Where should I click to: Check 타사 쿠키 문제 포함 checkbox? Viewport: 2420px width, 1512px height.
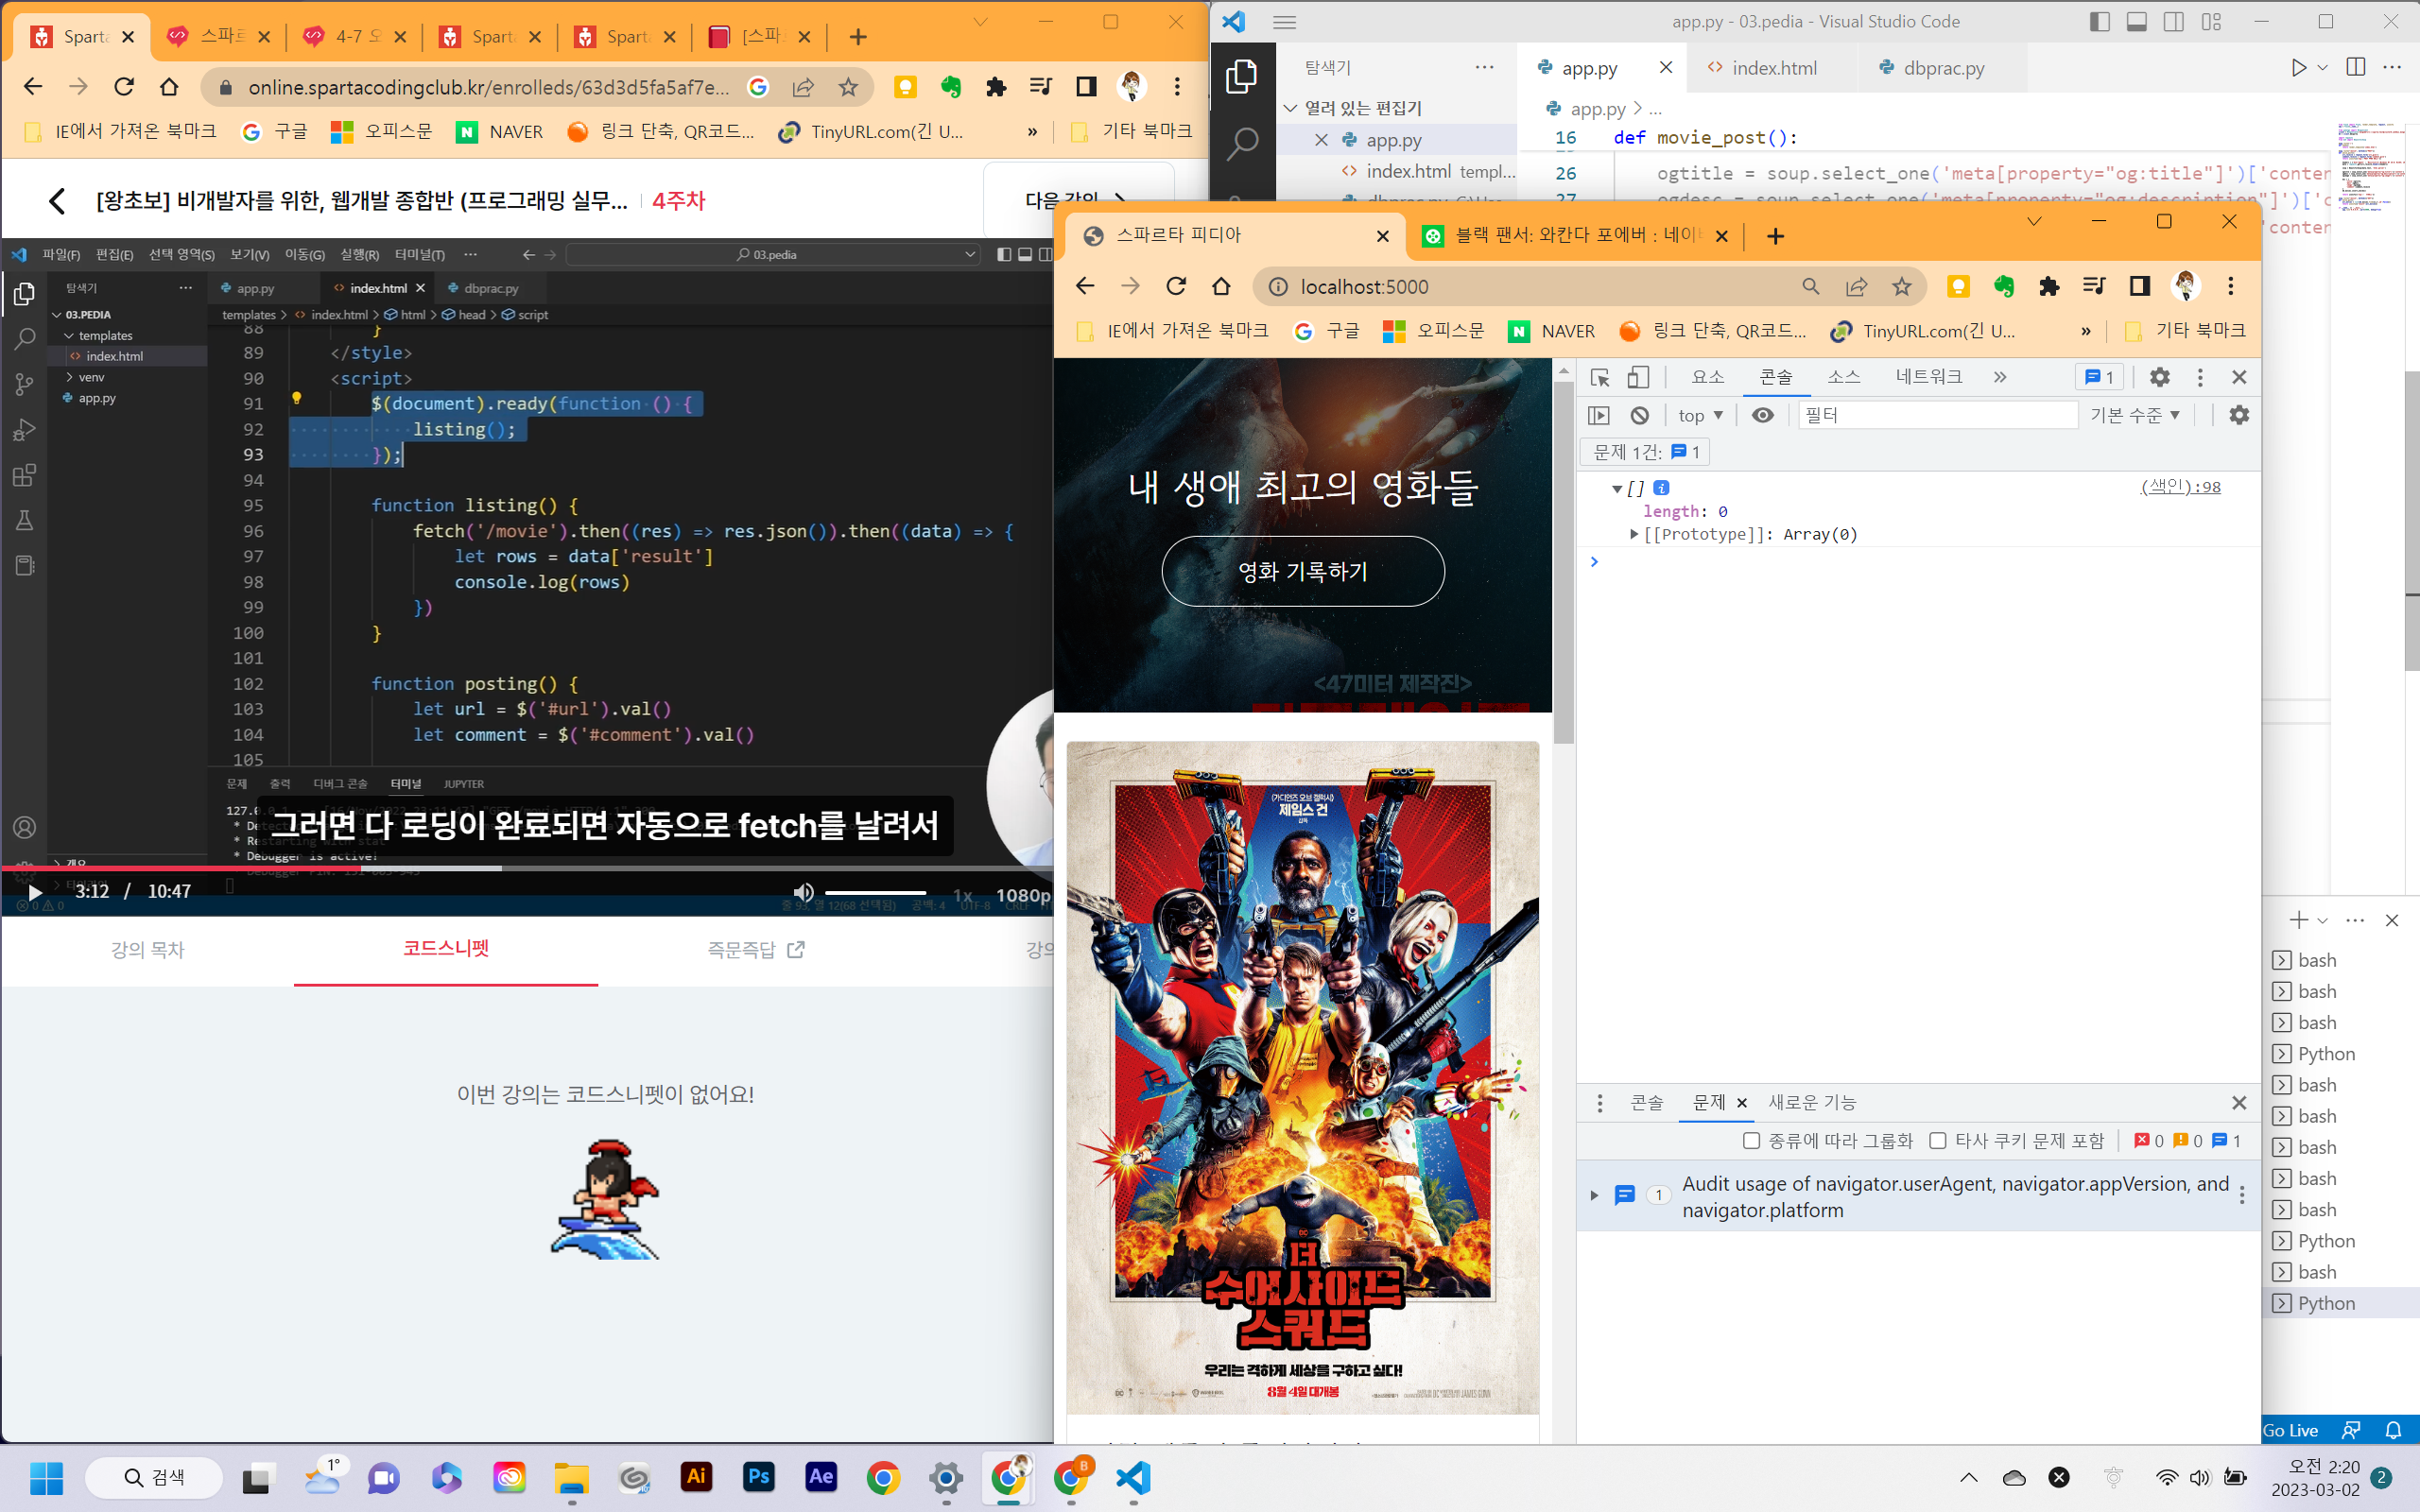click(x=1938, y=1140)
